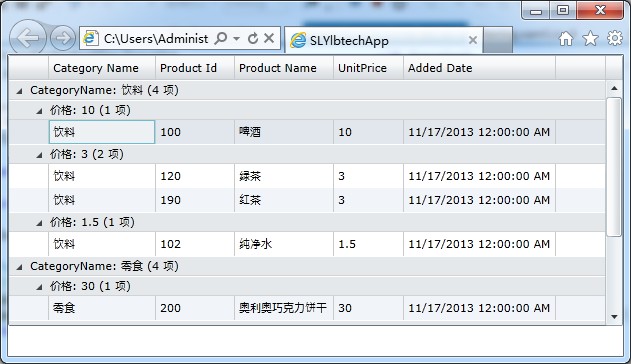Open a new blank tab
This screenshot has width=631, height=364.
click(497, 39)
